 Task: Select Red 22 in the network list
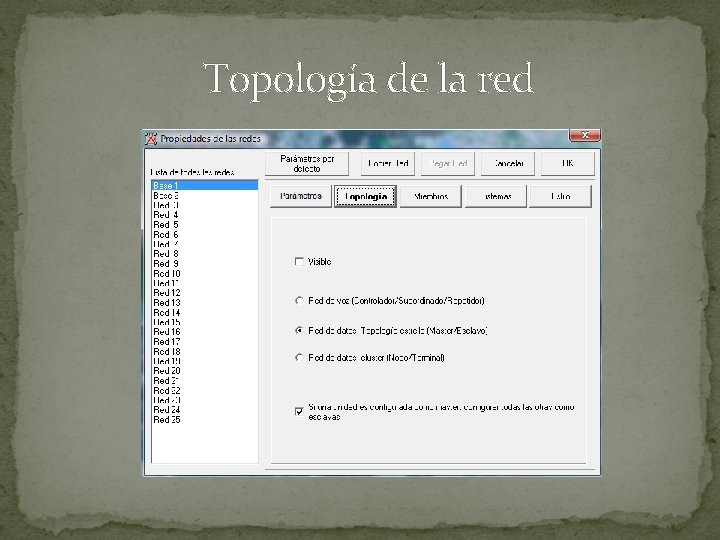pos(205,391)
